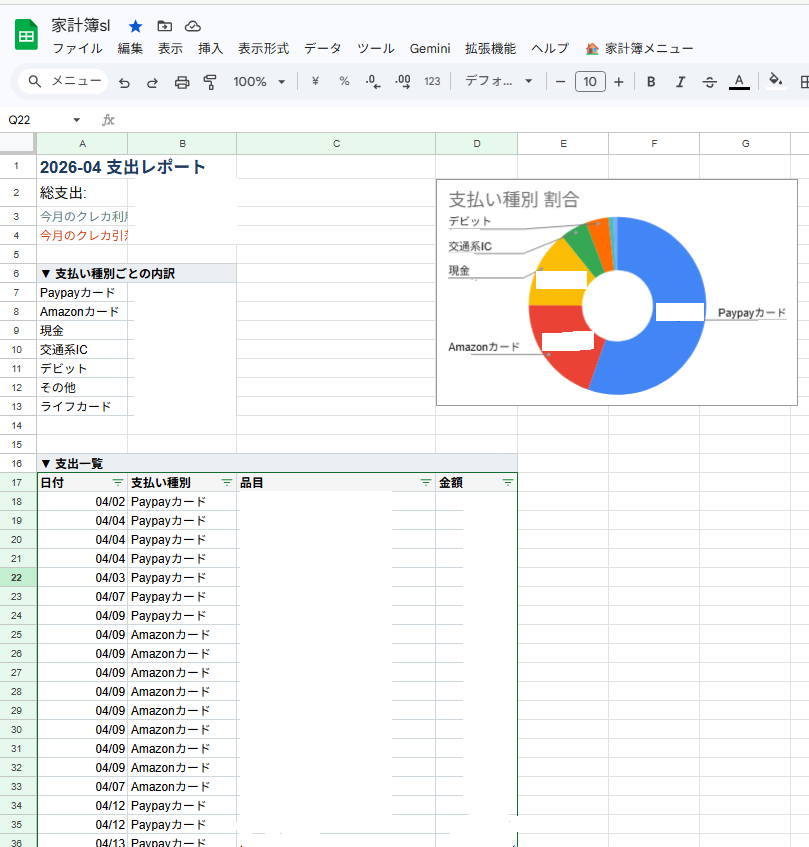Format as yen currency

tap(315, 82)
